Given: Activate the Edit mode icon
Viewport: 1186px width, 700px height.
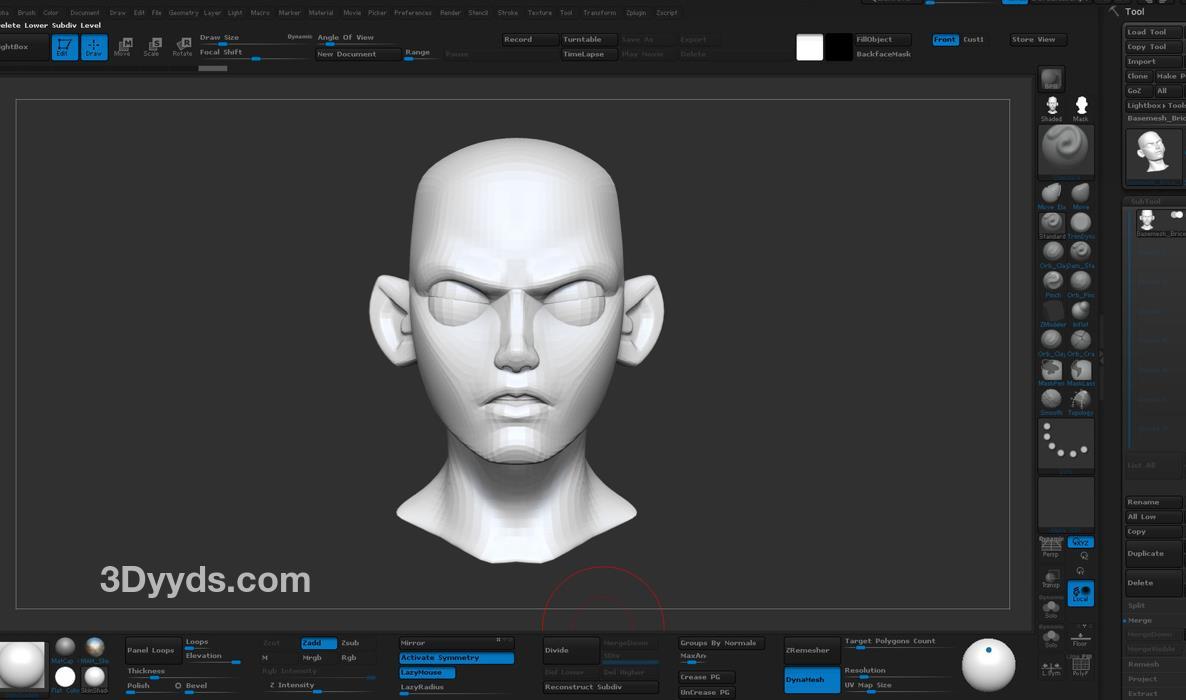Looking at the screenshot, I should point(65,47).
